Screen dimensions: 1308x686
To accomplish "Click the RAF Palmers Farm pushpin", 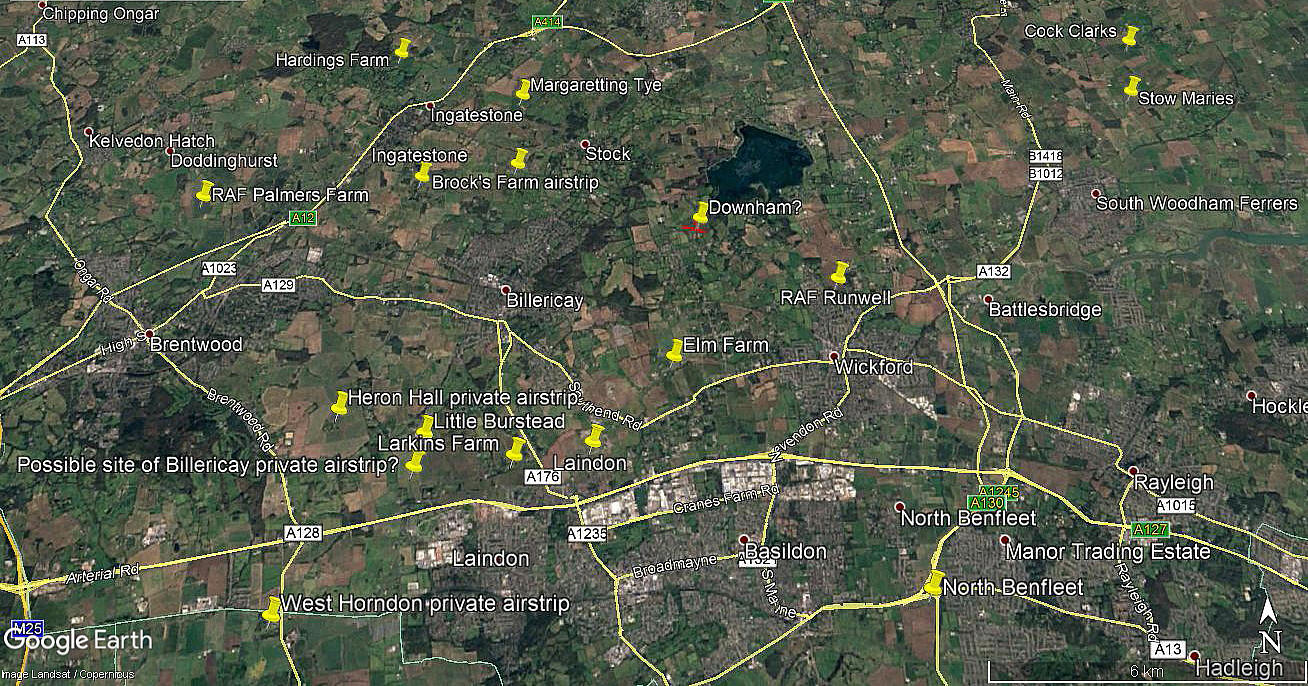I will pyautogui.click(x=204, y=192).
